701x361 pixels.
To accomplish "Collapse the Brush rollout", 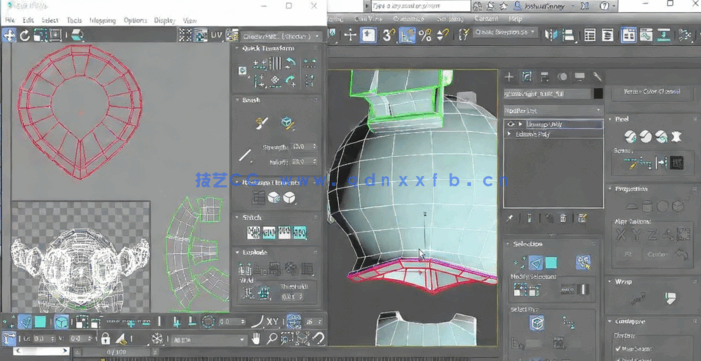I will (x=237, y=100).
